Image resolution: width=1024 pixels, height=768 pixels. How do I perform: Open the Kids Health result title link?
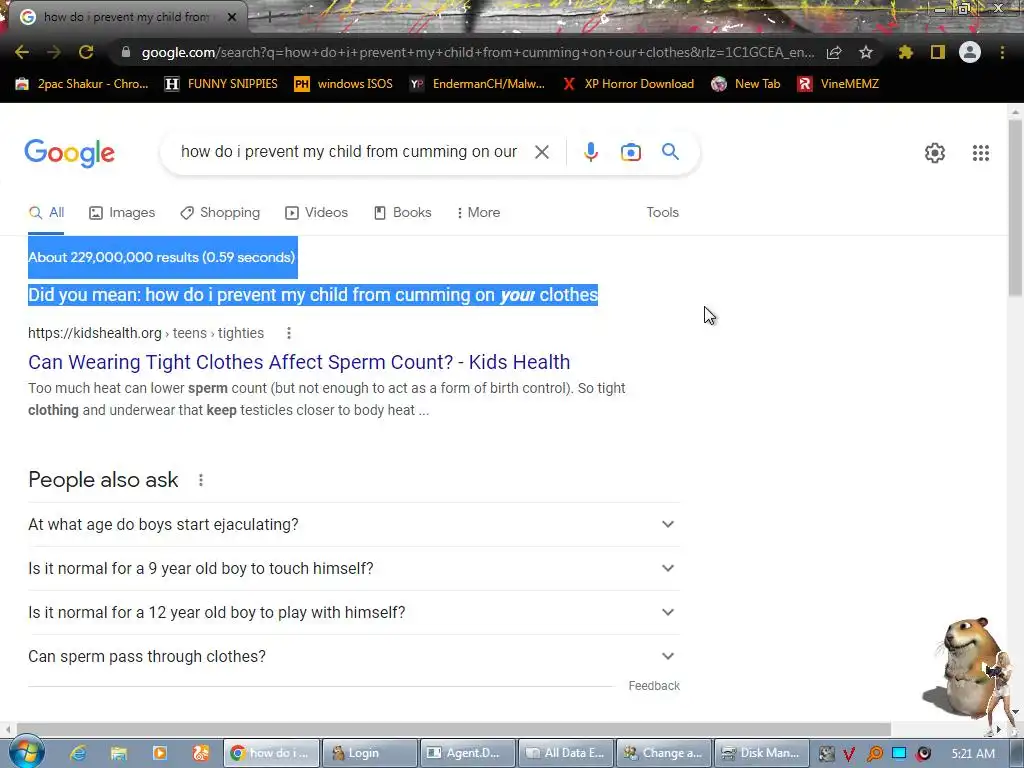[x=299, y=362]
